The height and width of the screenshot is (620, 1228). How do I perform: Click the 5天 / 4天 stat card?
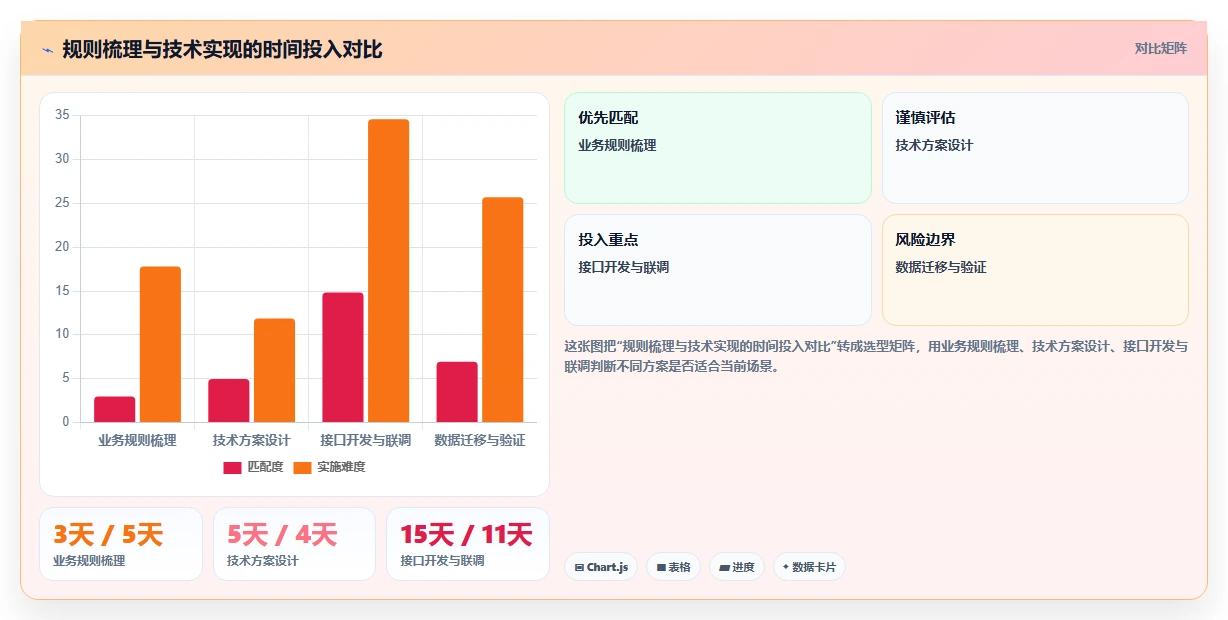pyautogui.click(x=294, y=544)
